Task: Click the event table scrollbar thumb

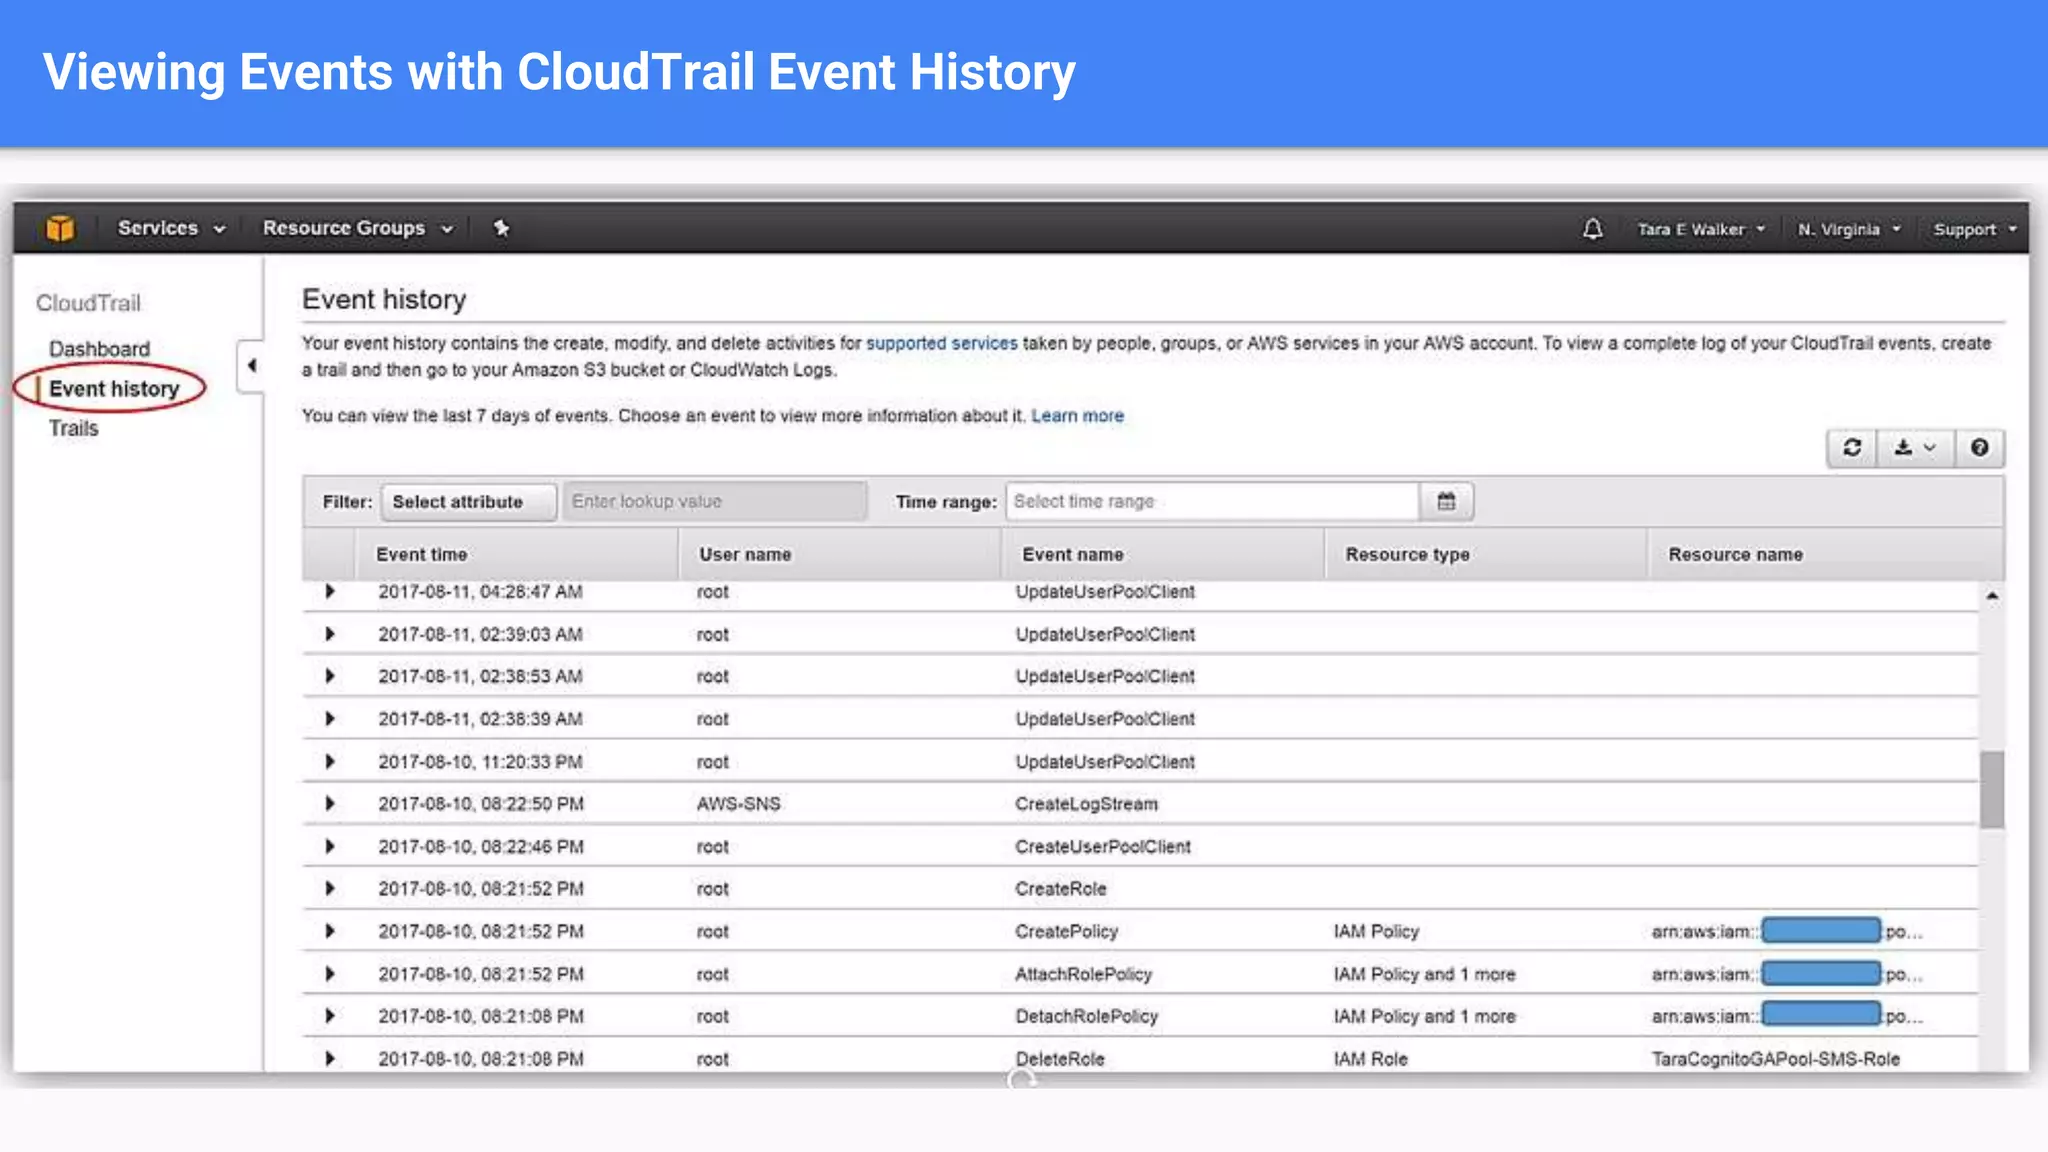Action: point(1991,789)
